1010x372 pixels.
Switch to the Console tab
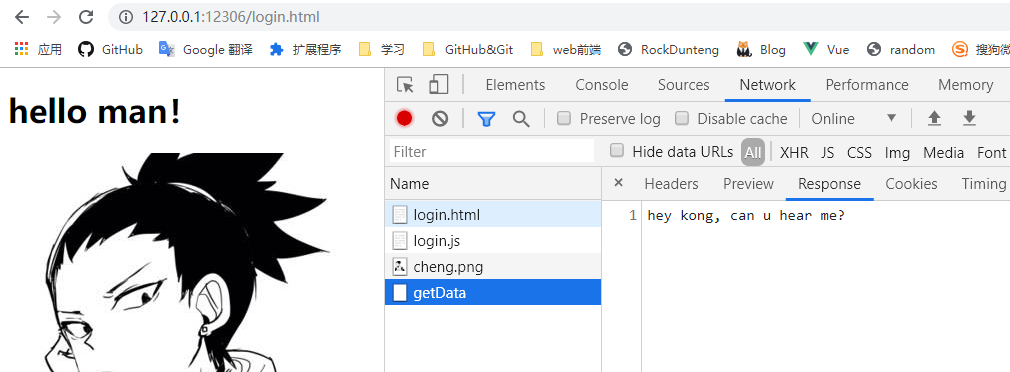tap(602, 85)
